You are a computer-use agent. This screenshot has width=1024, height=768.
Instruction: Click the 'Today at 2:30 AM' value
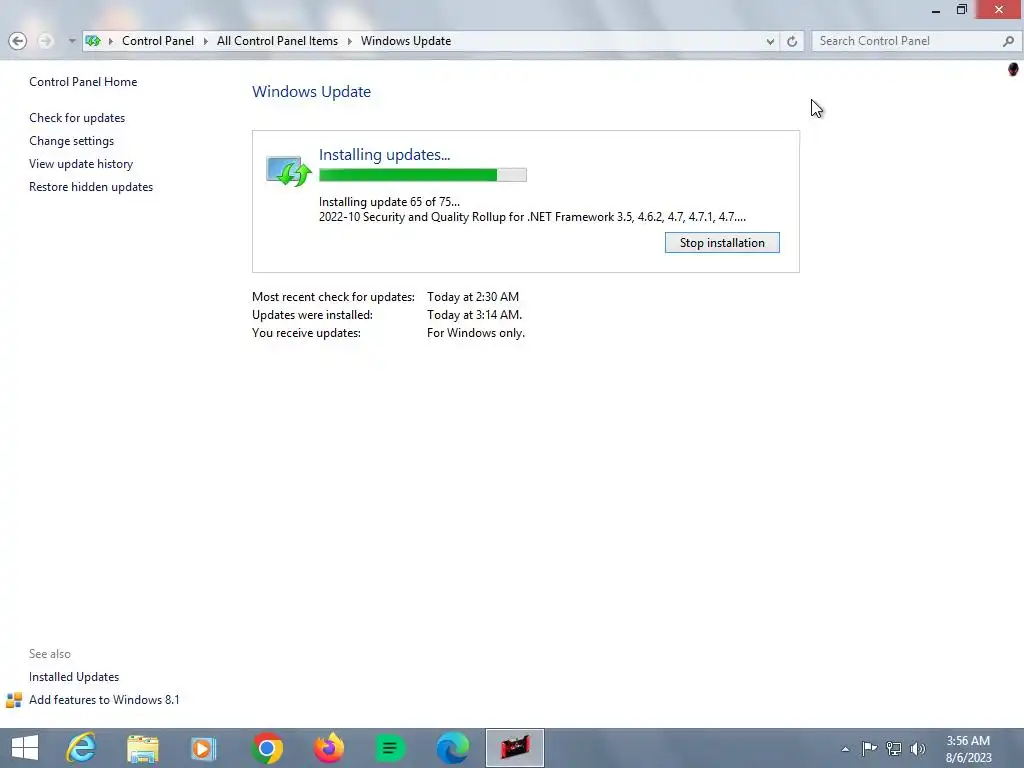coord(473,296)
